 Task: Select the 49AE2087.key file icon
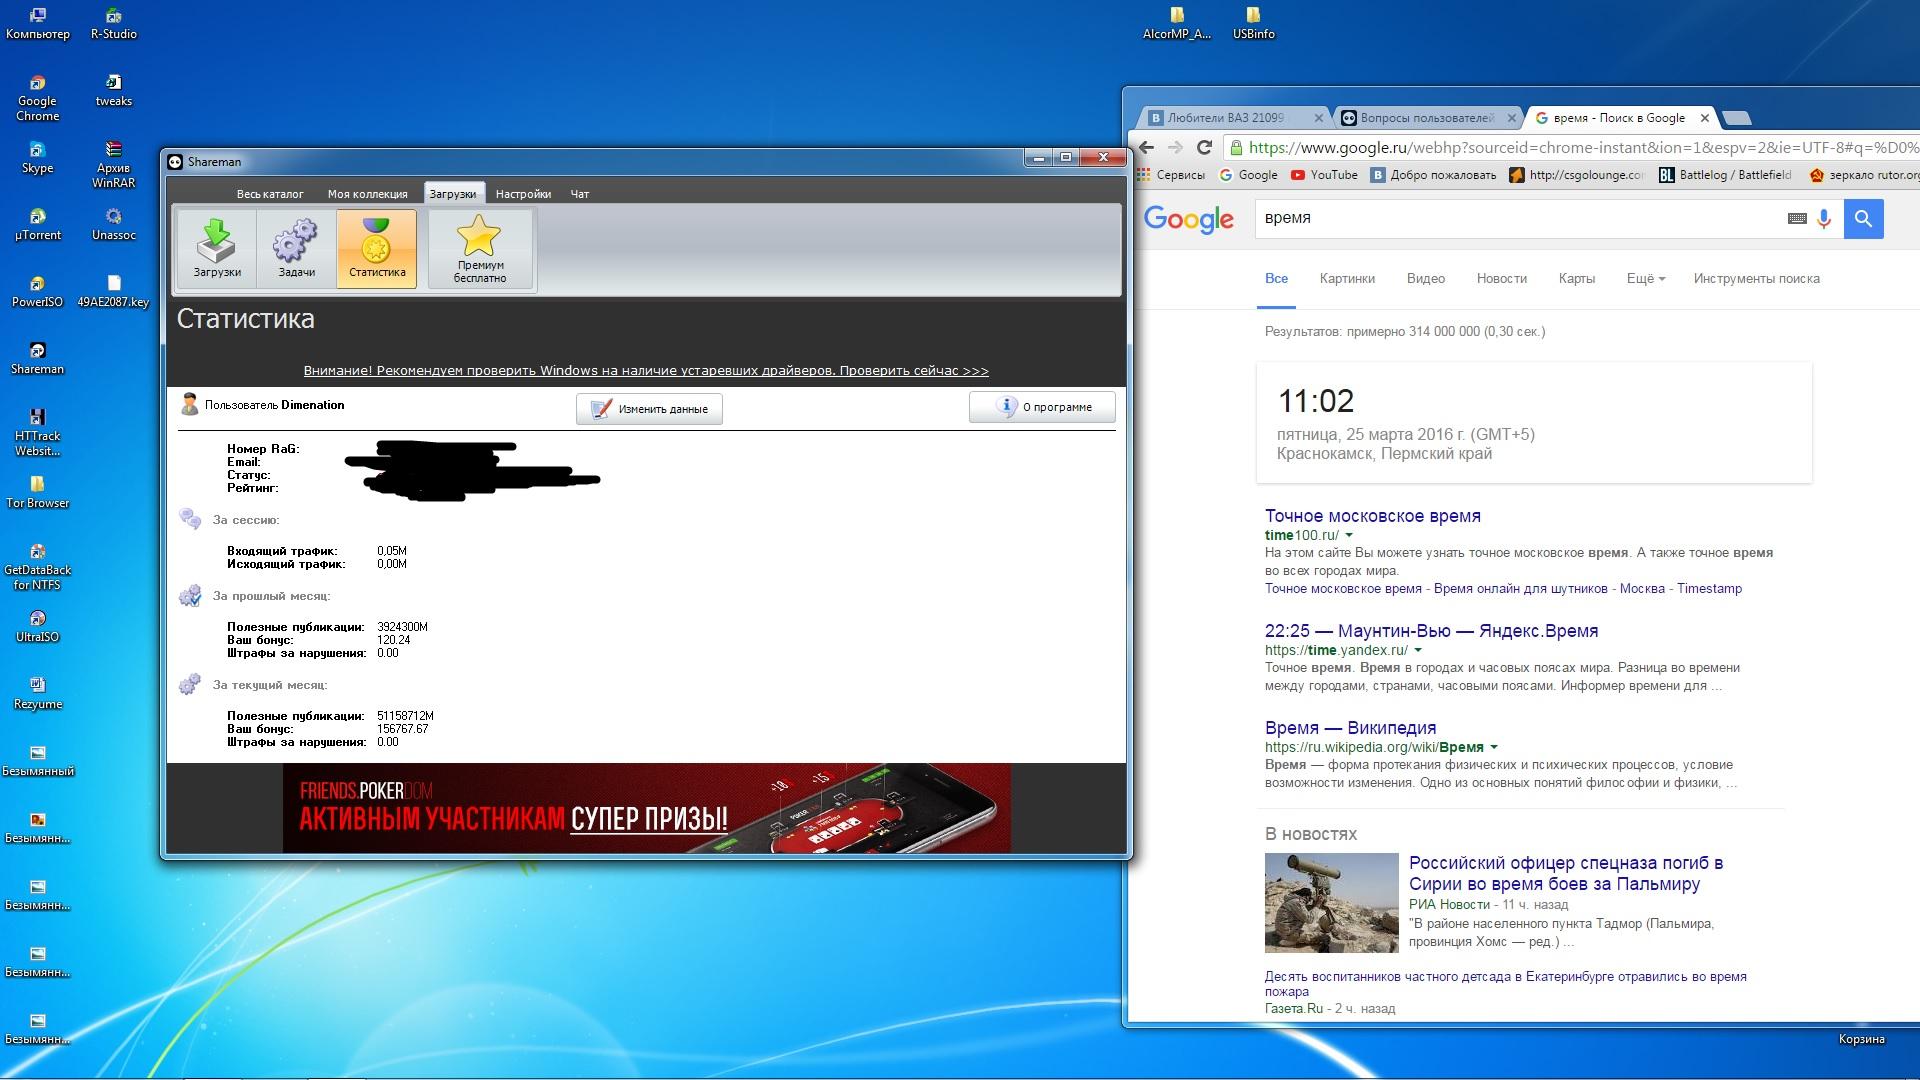[x=114, y=292]
